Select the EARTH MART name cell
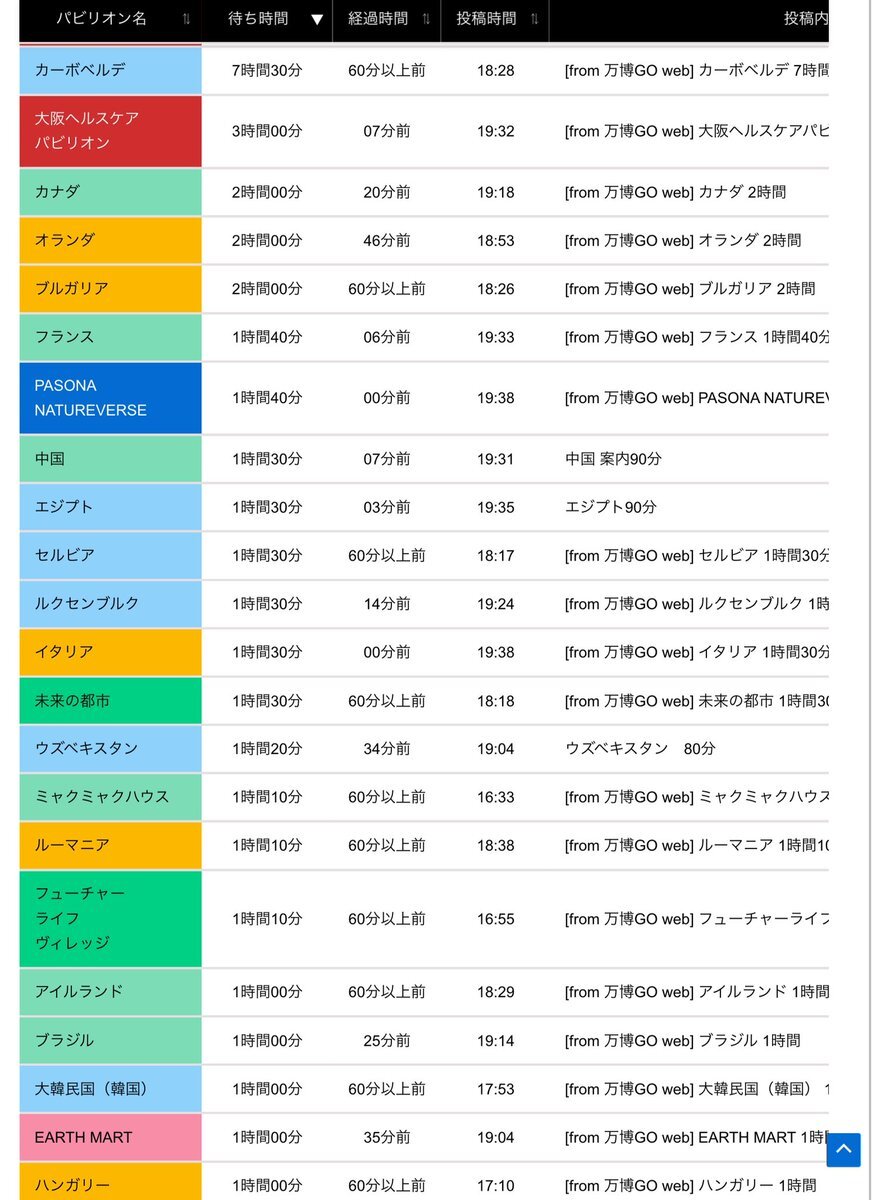 click(x=110, y=1137)
